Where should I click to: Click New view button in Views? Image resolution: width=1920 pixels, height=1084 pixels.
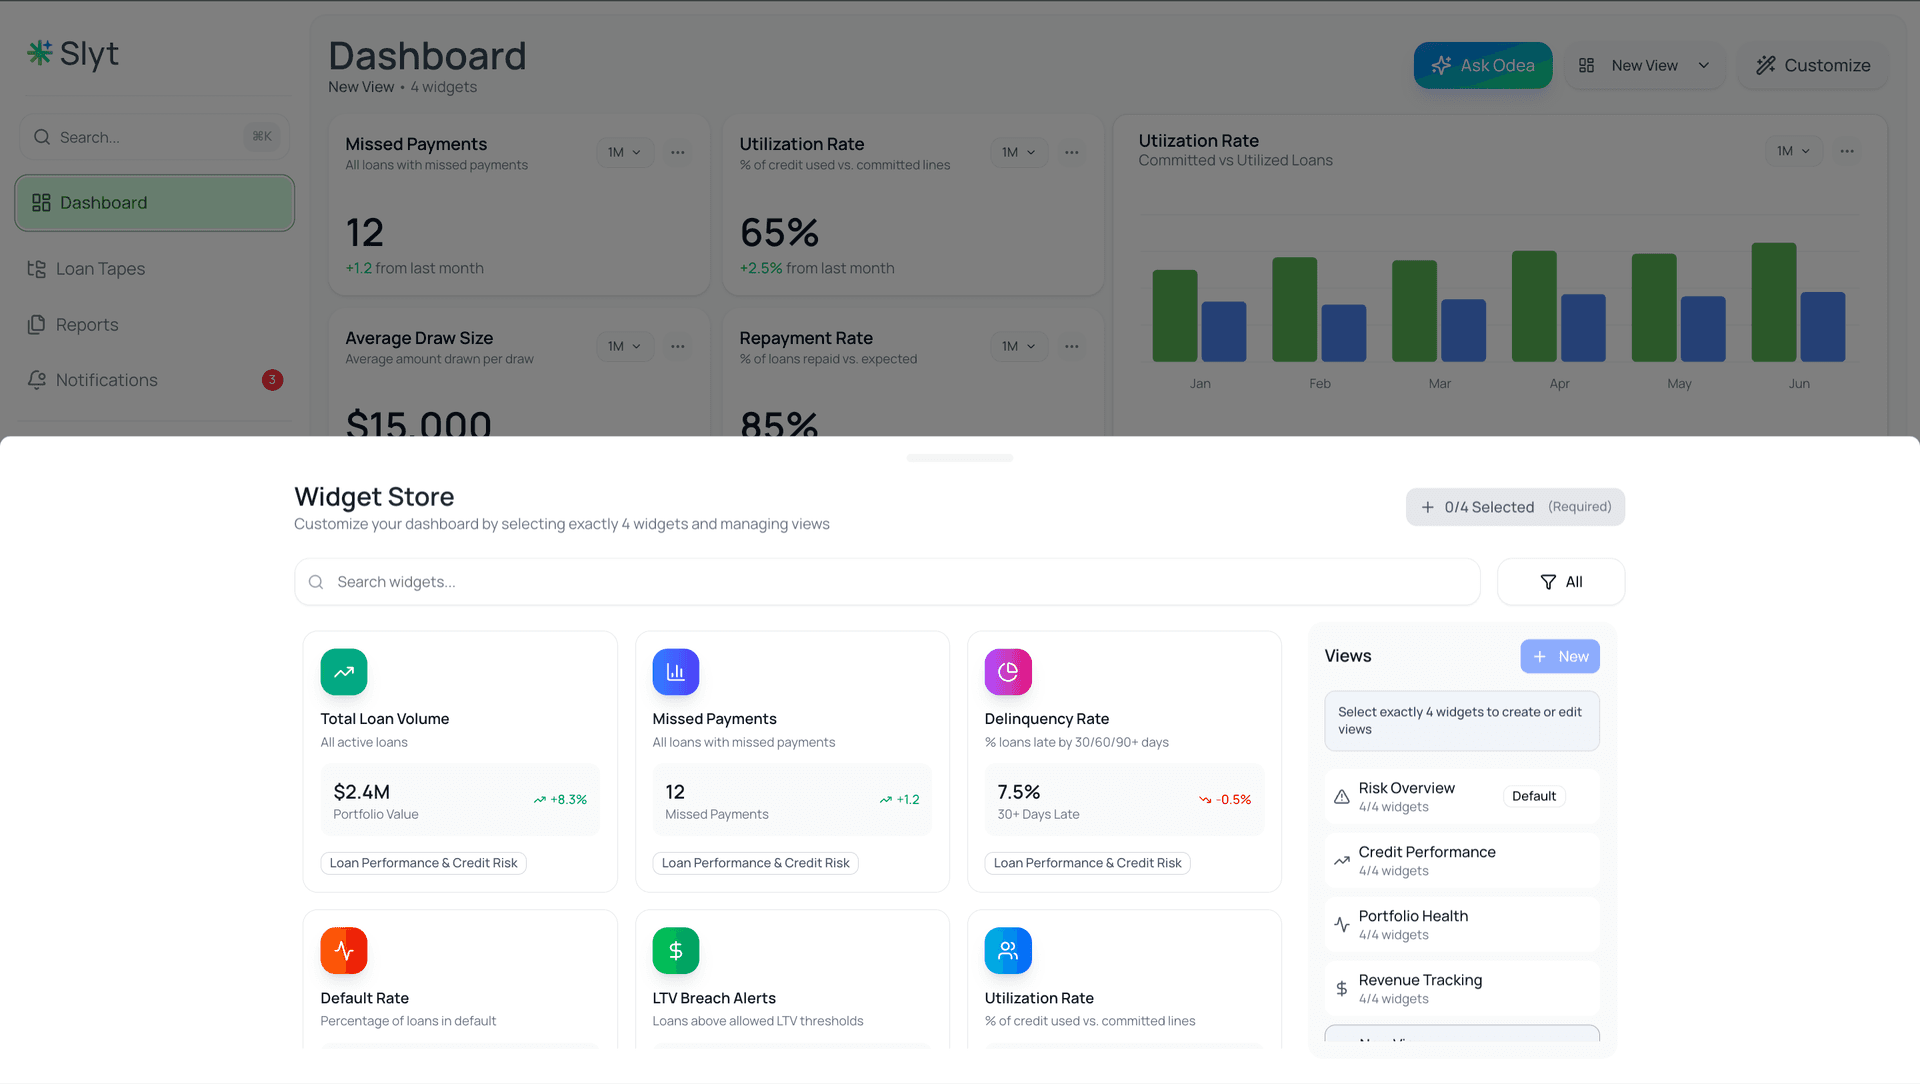[x=1560, y=657]
